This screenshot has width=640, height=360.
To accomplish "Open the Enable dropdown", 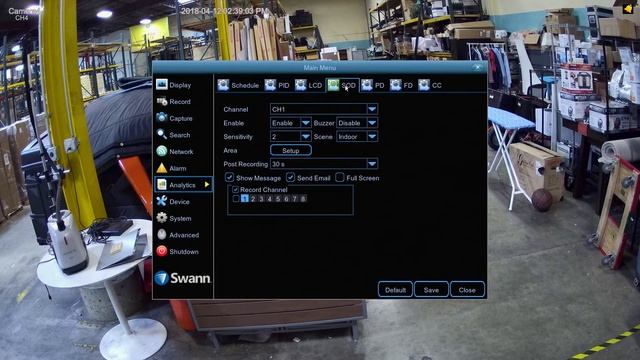I will 291,123.
